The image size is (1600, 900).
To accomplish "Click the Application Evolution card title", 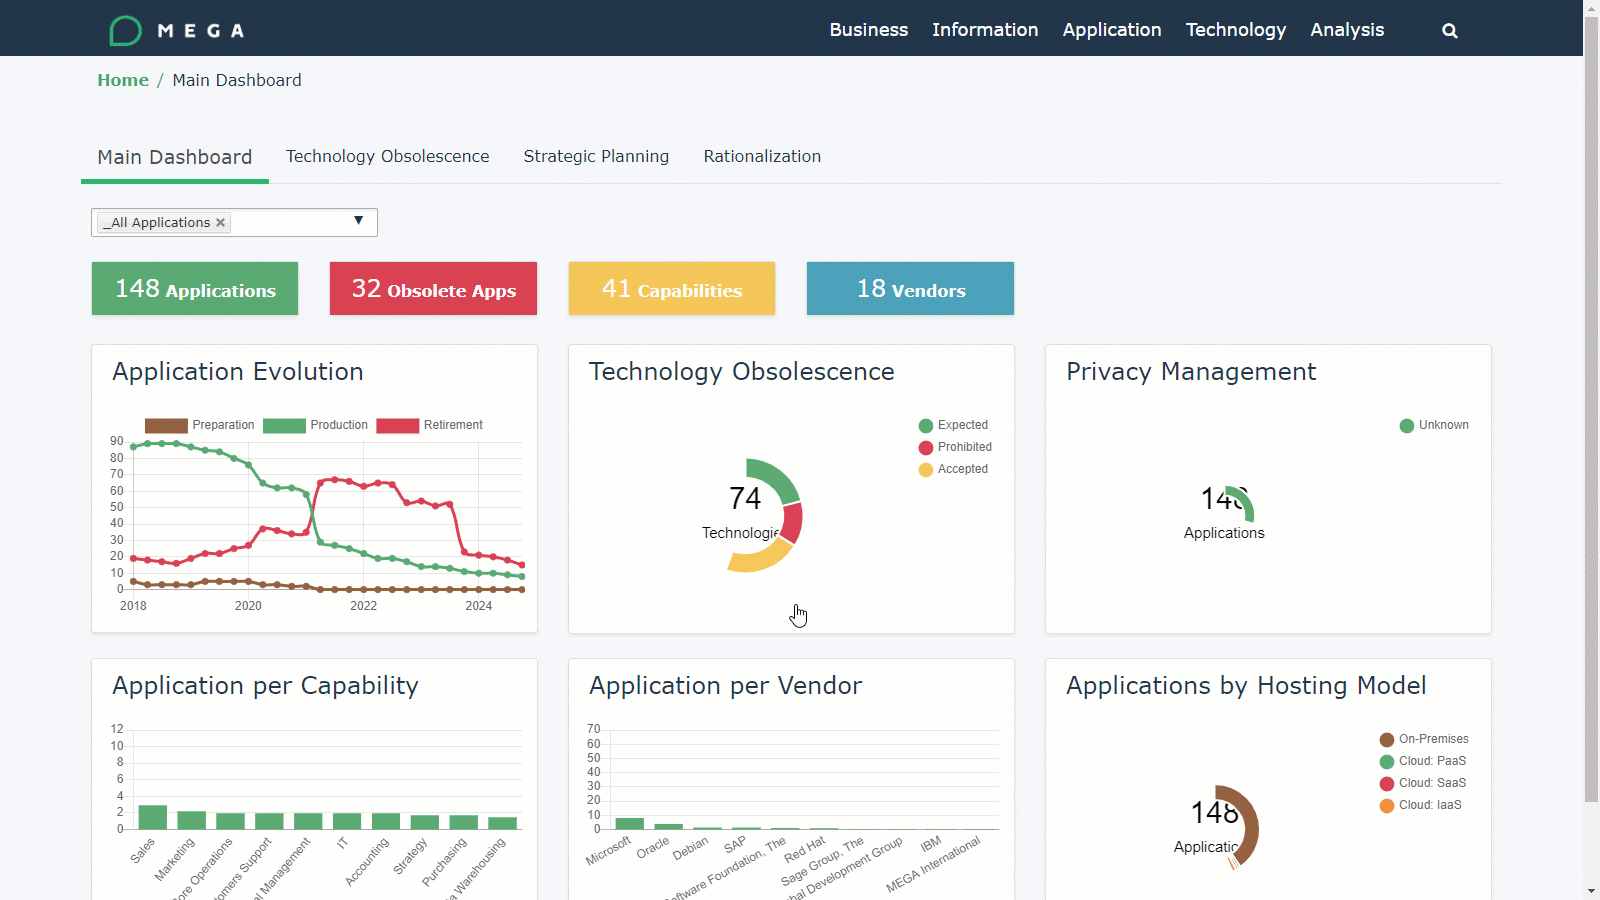I will click(238, 372).
